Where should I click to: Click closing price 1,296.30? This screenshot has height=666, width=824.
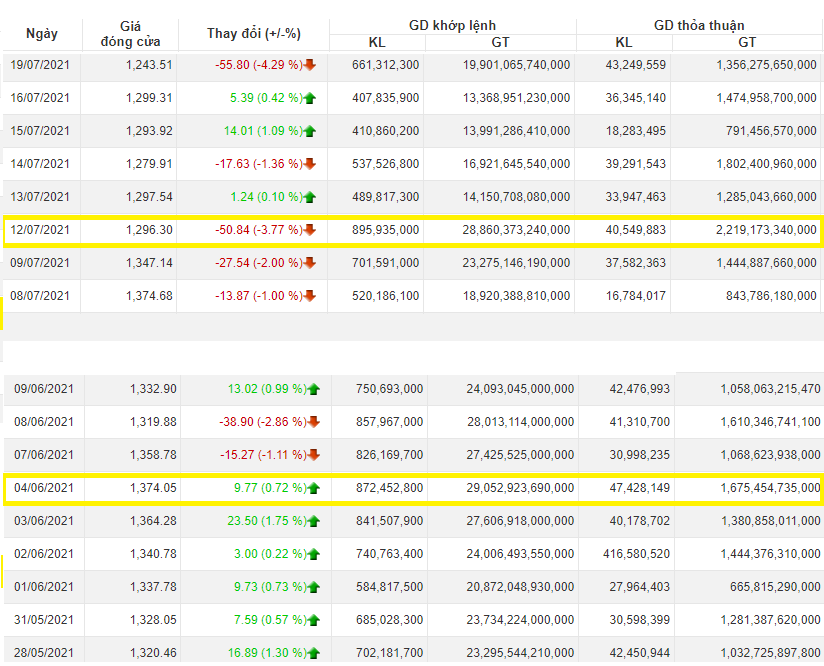149,230
